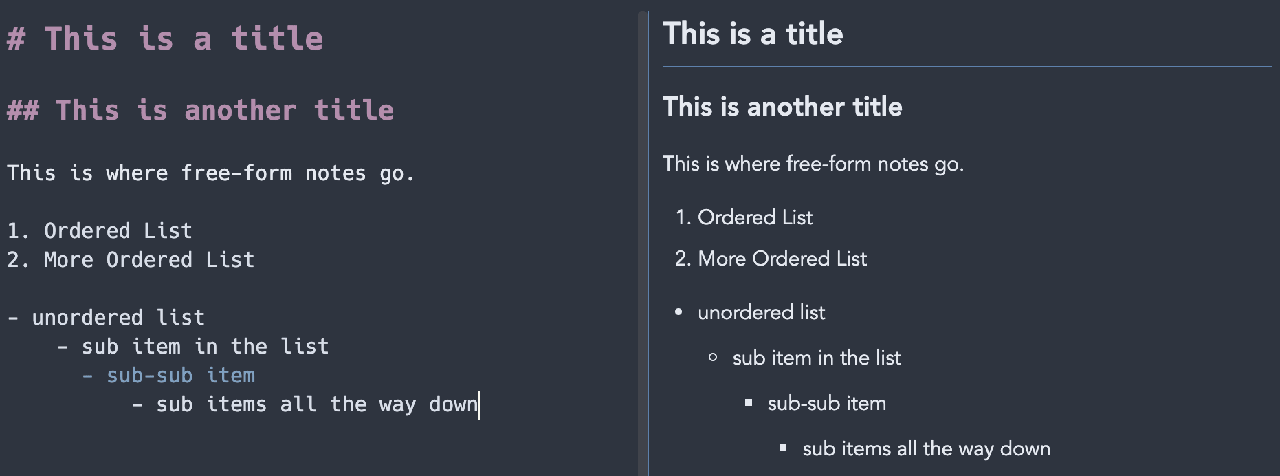Click rendered 'sub-sub item' in the preview pane
This screenshot has width=1280, height=476.
tap(826, 404)
